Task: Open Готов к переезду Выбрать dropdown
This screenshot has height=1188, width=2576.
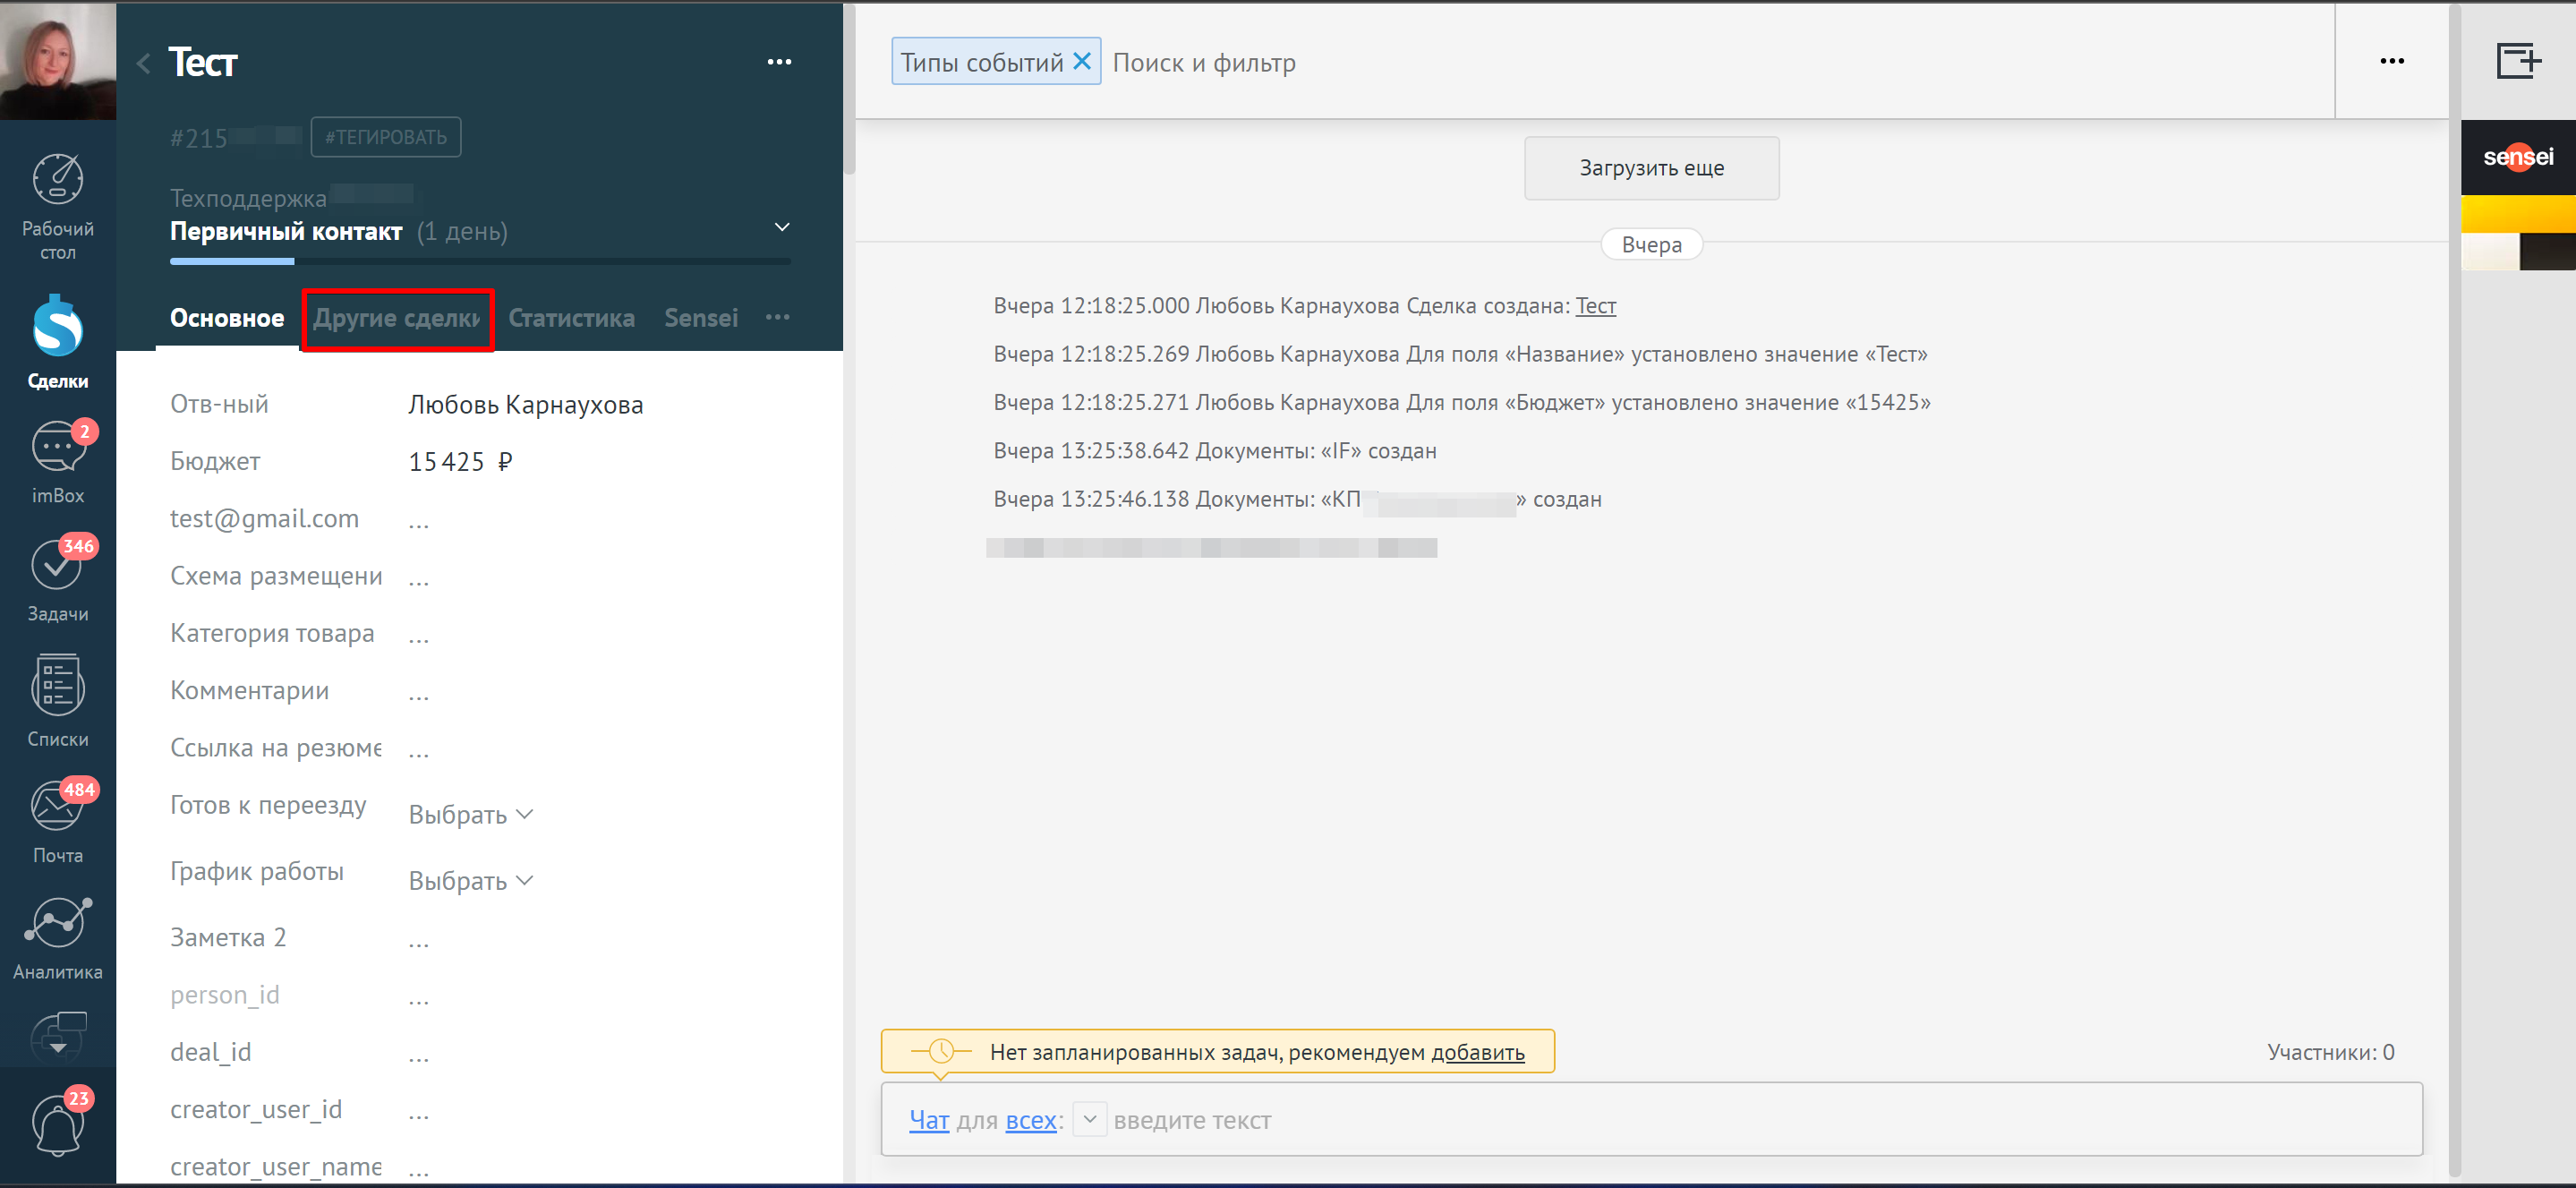Action: click(471, 815)
